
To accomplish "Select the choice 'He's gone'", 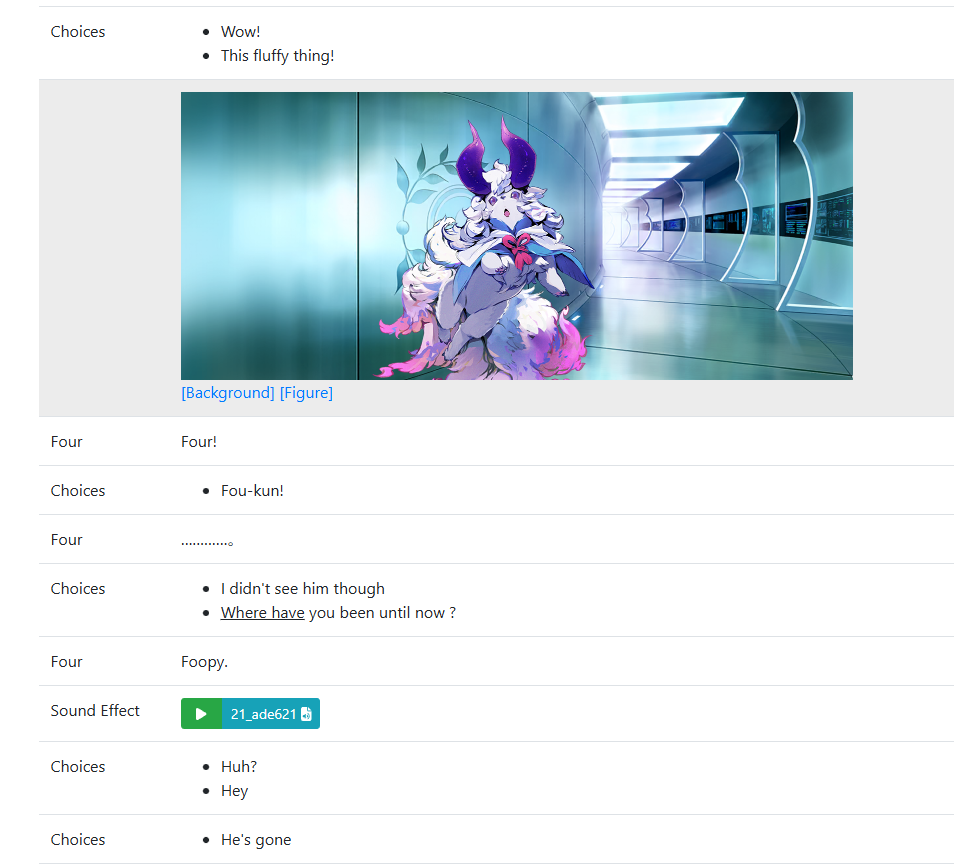I will (x=256, y=840).
